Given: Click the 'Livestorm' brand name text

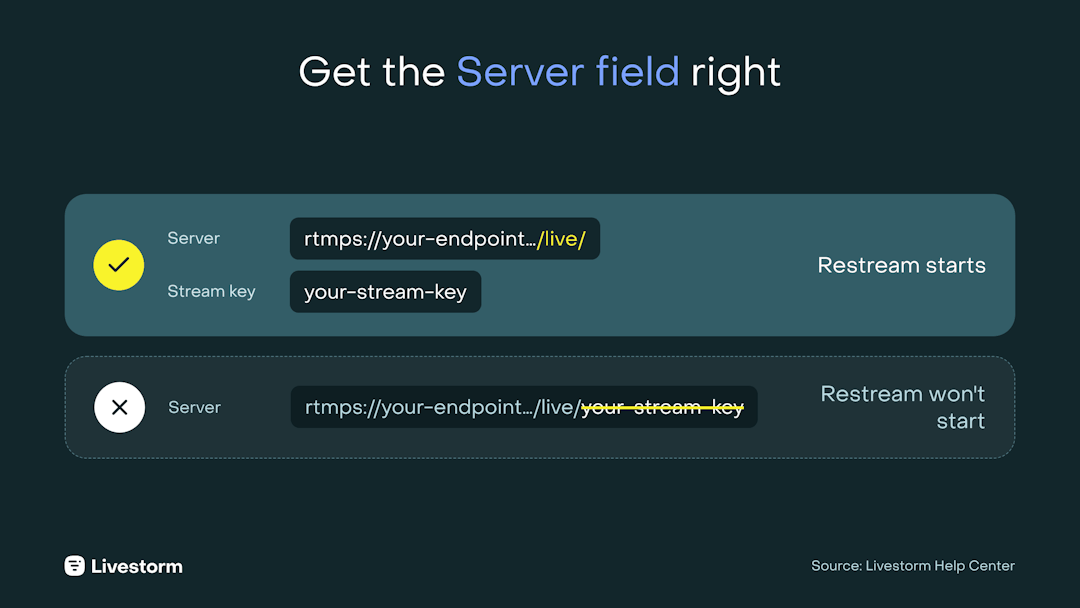Looking at the screenshot, I should coord(137,567).
